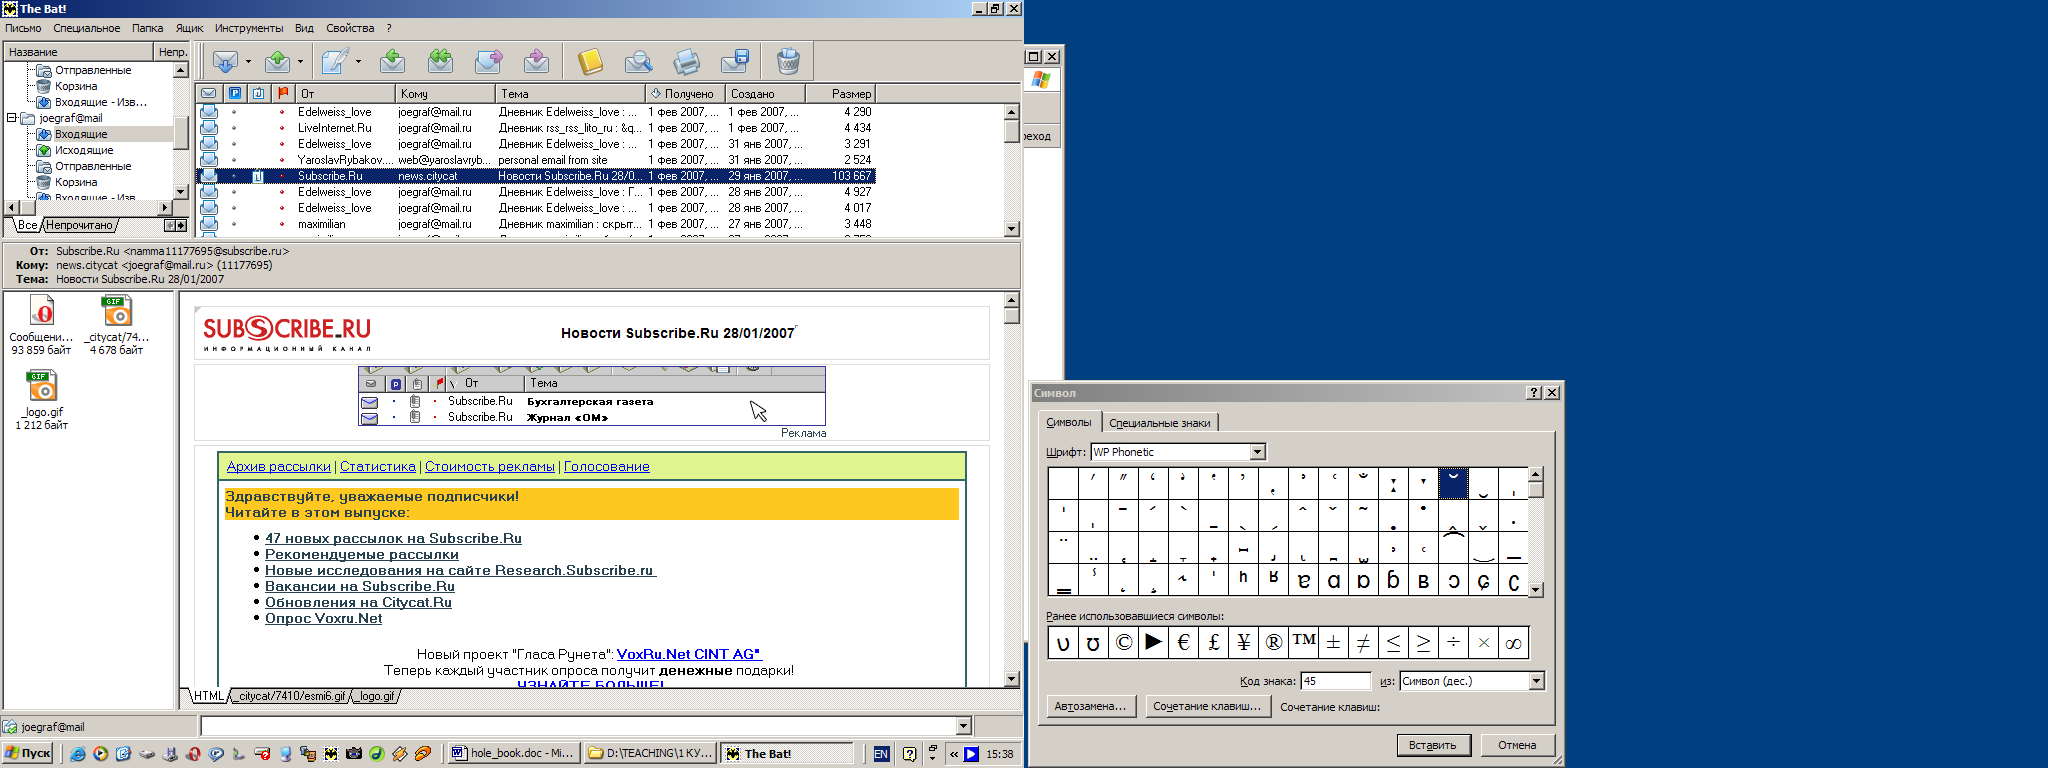Click down arrow of message list scrollbar
Screen dimensions: 2048x768
coord(1011,228)
